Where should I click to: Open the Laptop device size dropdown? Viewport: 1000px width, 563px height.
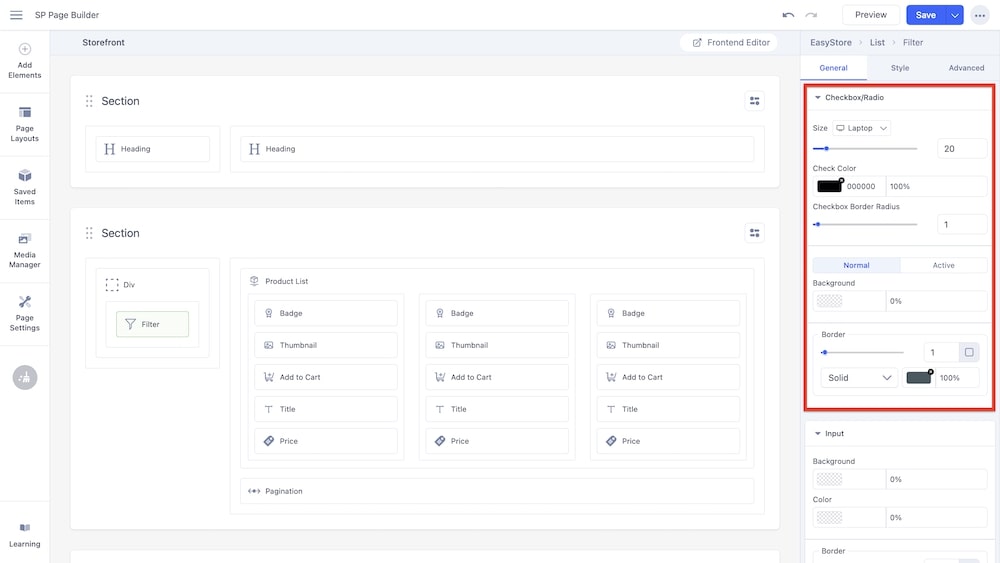point(861,128)
